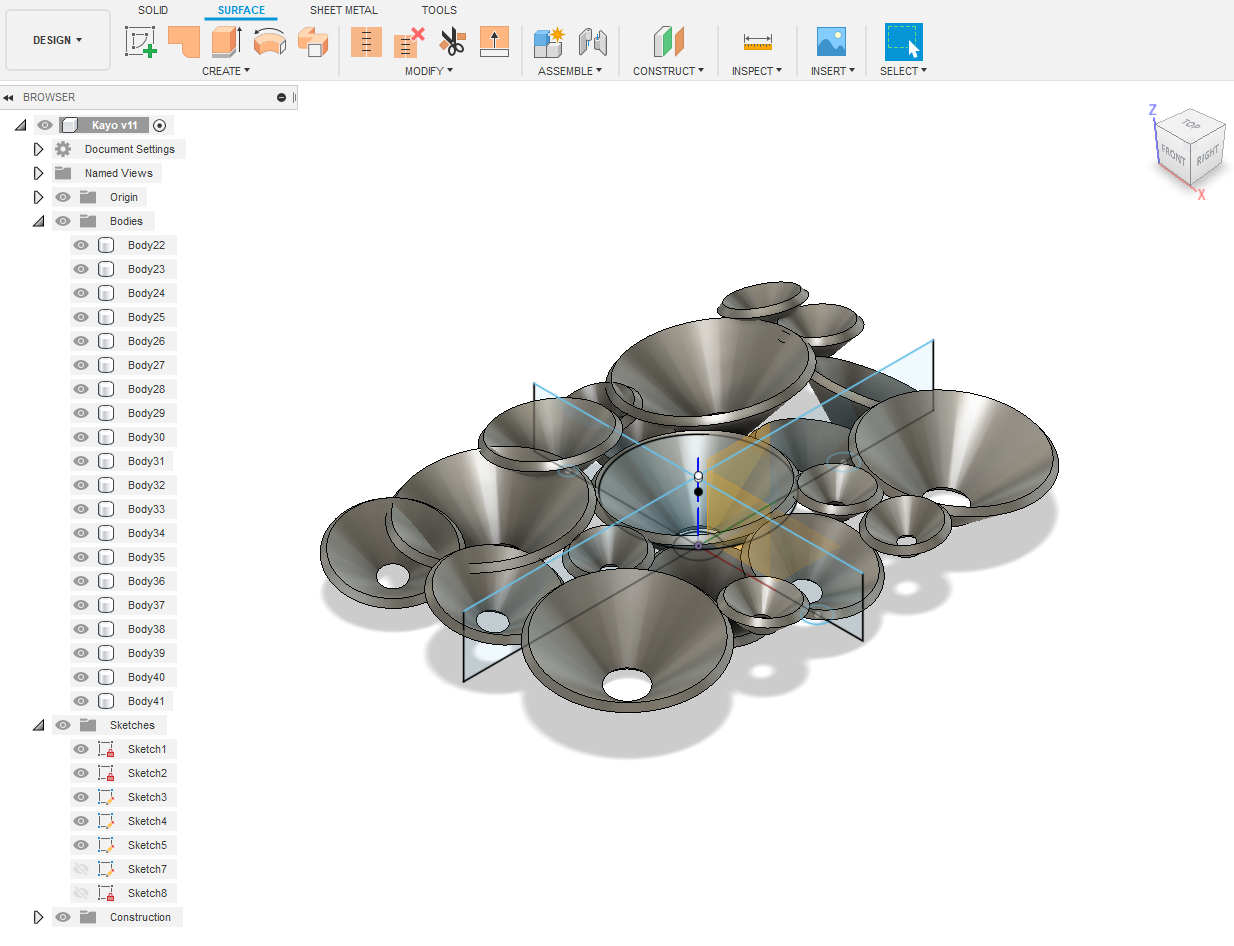Open the INSPECT dropdown menu
1234x946 pixels.
(x=756, y=71)
